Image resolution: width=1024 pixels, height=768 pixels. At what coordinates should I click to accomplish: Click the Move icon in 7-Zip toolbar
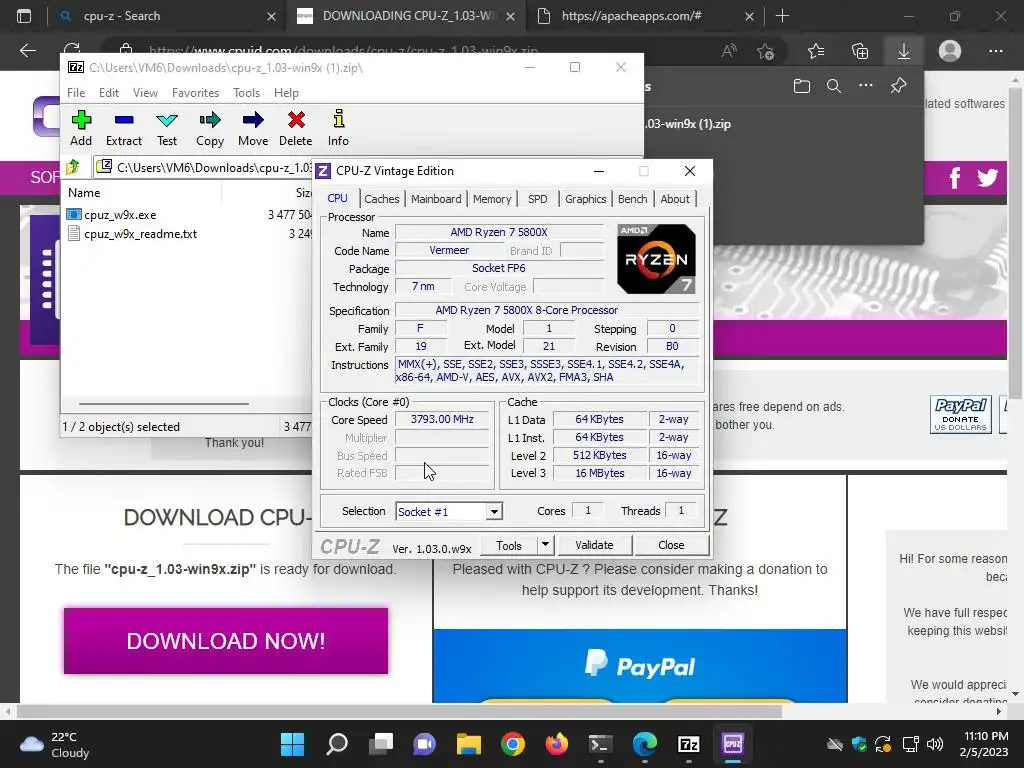(x=253, y=128)
